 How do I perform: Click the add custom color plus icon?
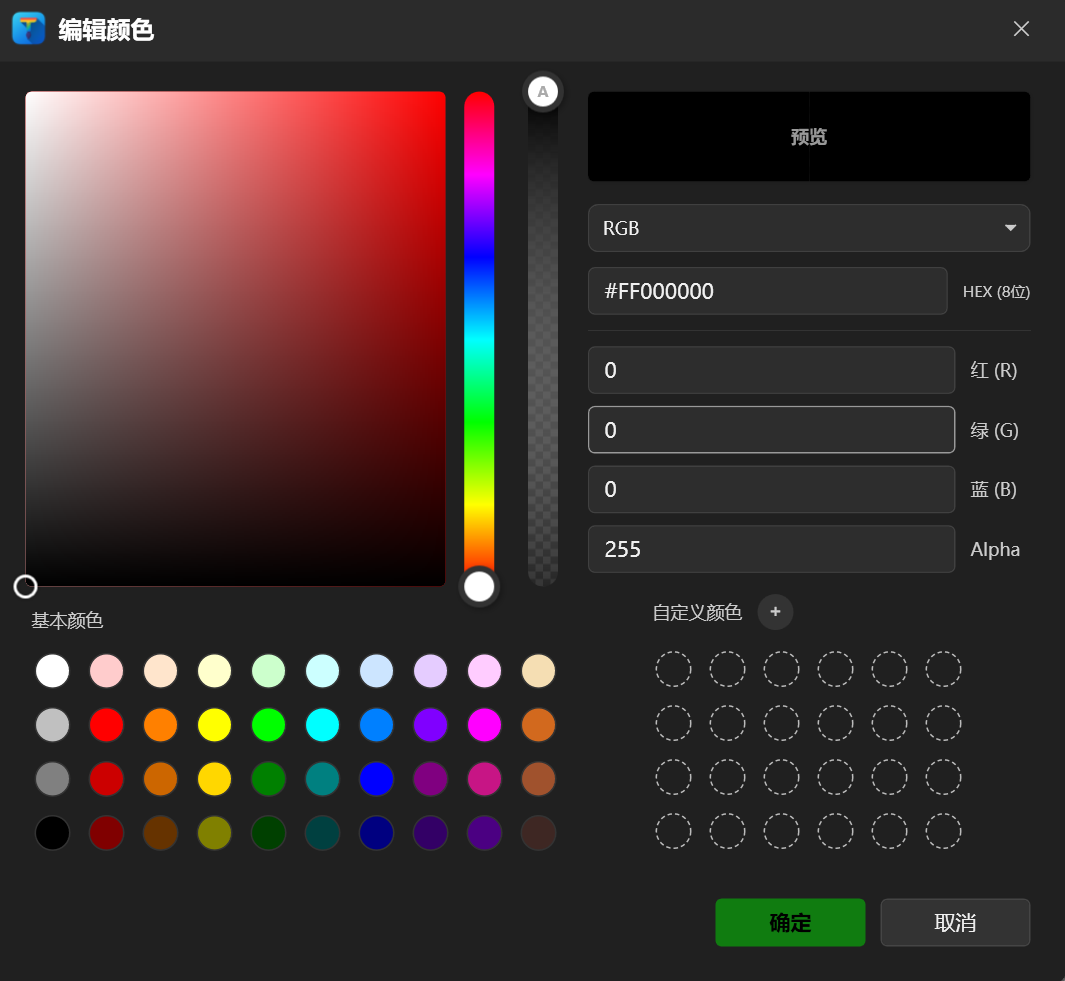pos(775,612)
